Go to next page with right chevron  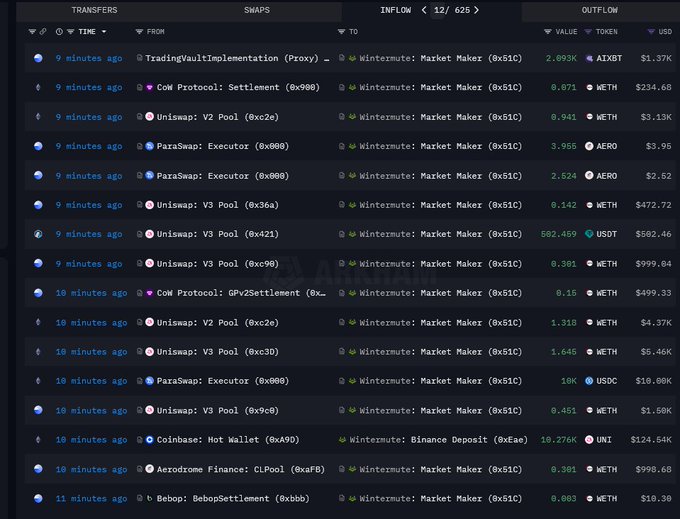tap(476, 10)
